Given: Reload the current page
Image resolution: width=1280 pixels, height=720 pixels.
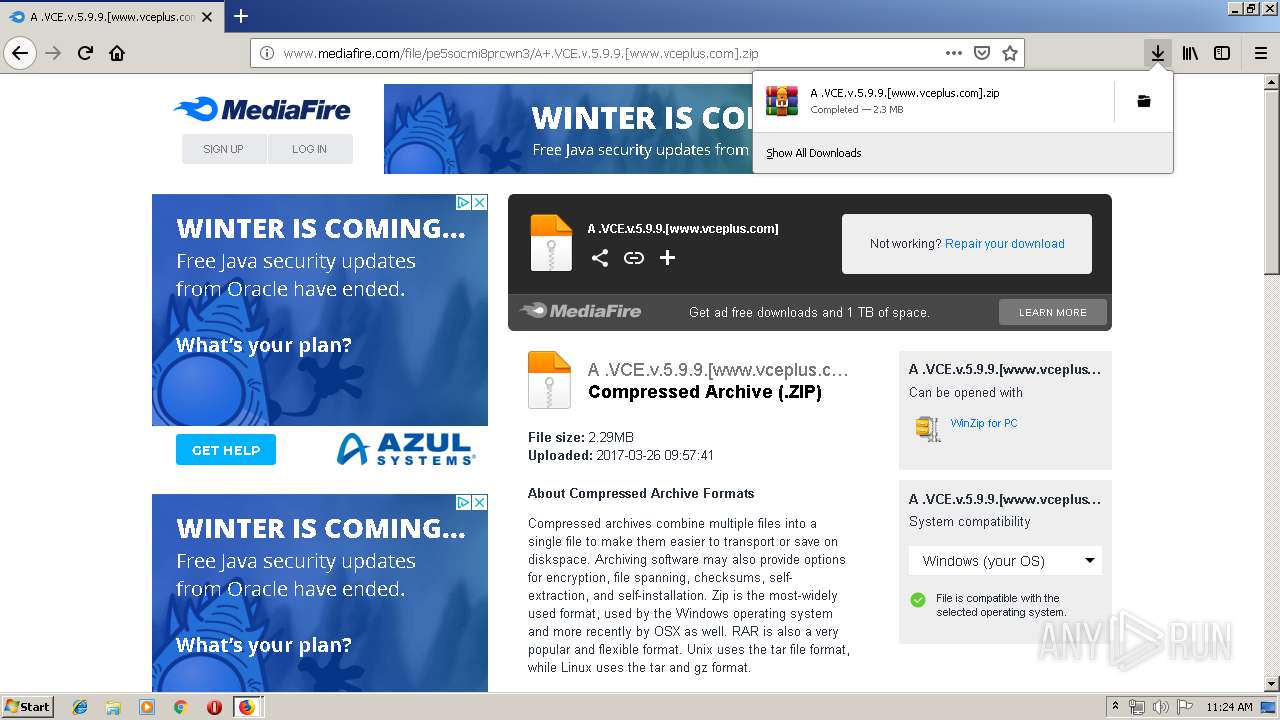Looking at the screenshot, I should (86, 53).
